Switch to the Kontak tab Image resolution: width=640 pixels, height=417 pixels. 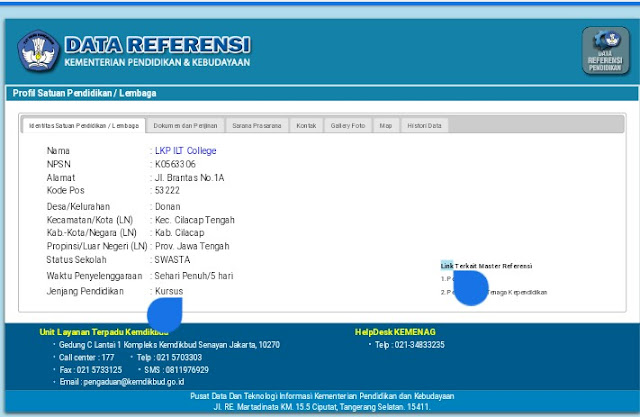(306, 126)
